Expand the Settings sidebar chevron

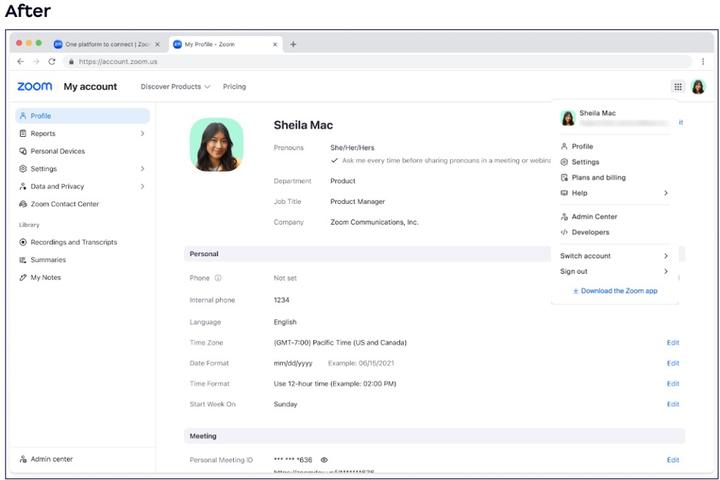(x=142, y=169)
